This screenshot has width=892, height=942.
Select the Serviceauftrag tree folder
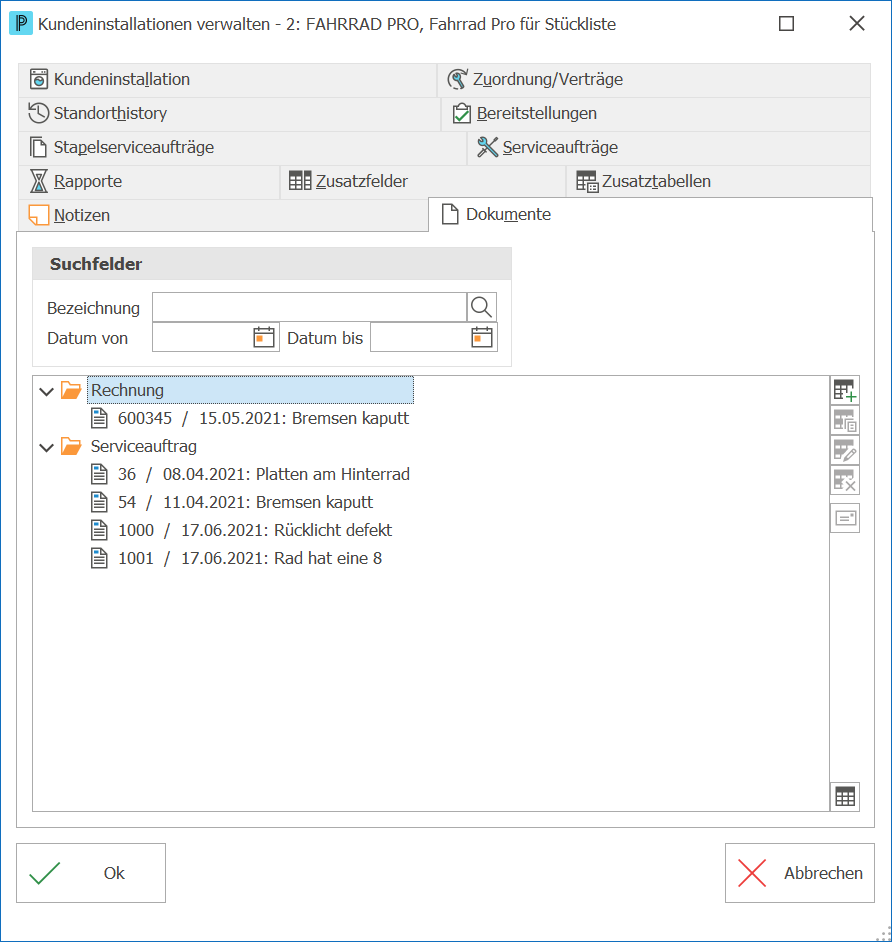coord(144,446)
